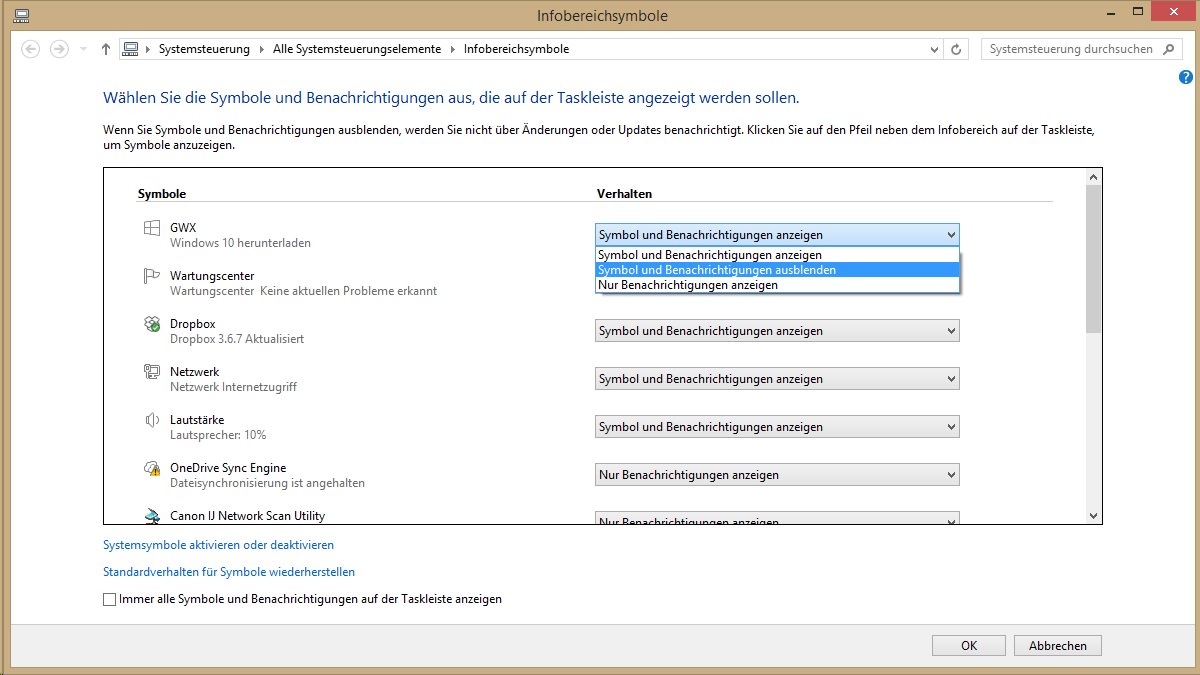This screenshot has height=675, width=1200.
Task: Select 'Nur Benachrichtigungen anzeigen' option in open list
Action: click(x=777, y=285)
